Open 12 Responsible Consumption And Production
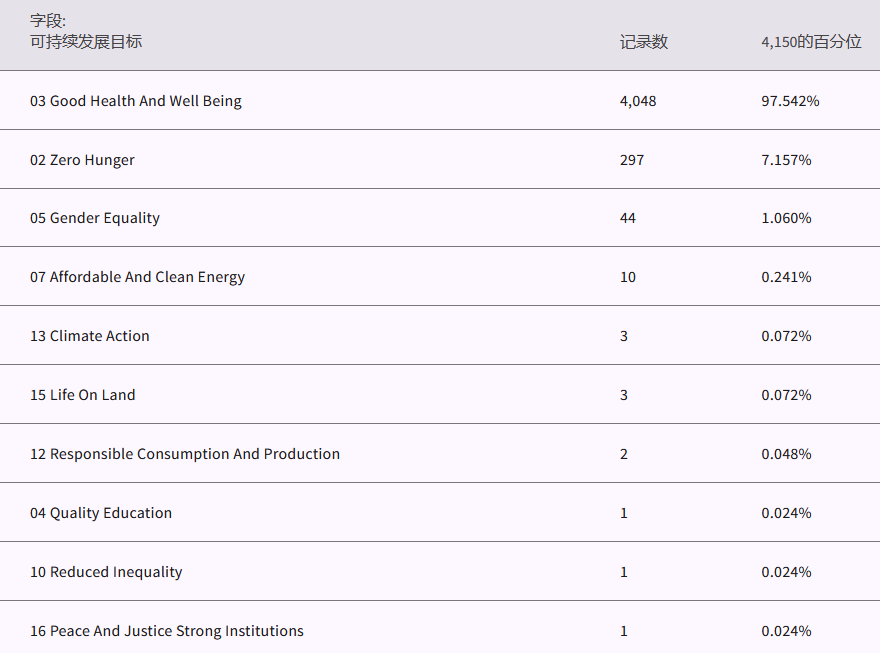This screenshot has width=880, height=653. tap(185, 454)
